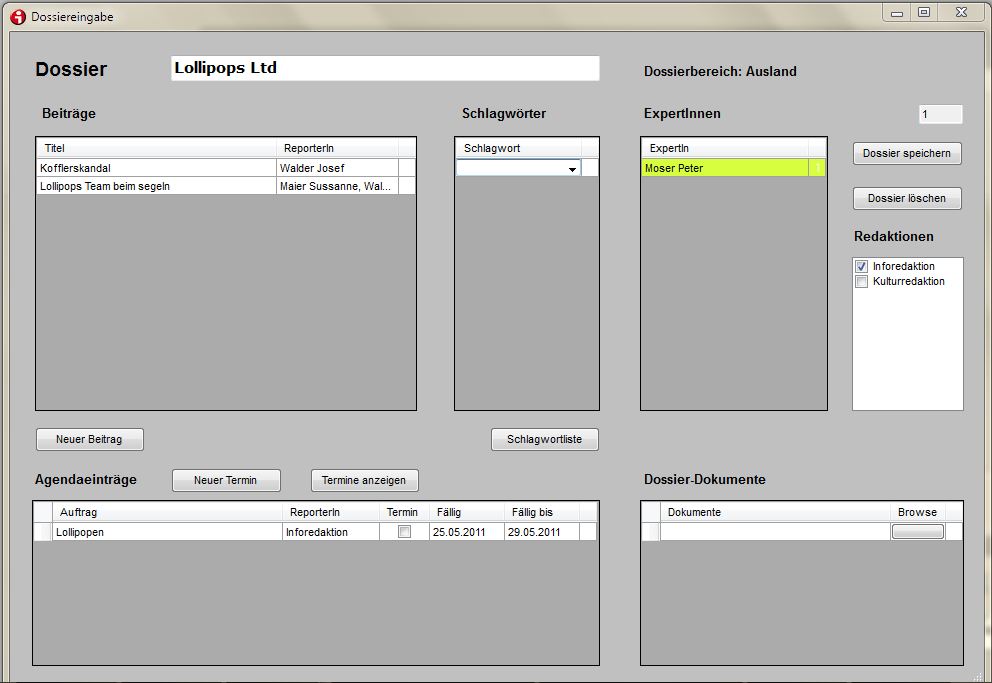992x683 pixels.
Task: Click the Dossier speichern button
Action: 907,154
